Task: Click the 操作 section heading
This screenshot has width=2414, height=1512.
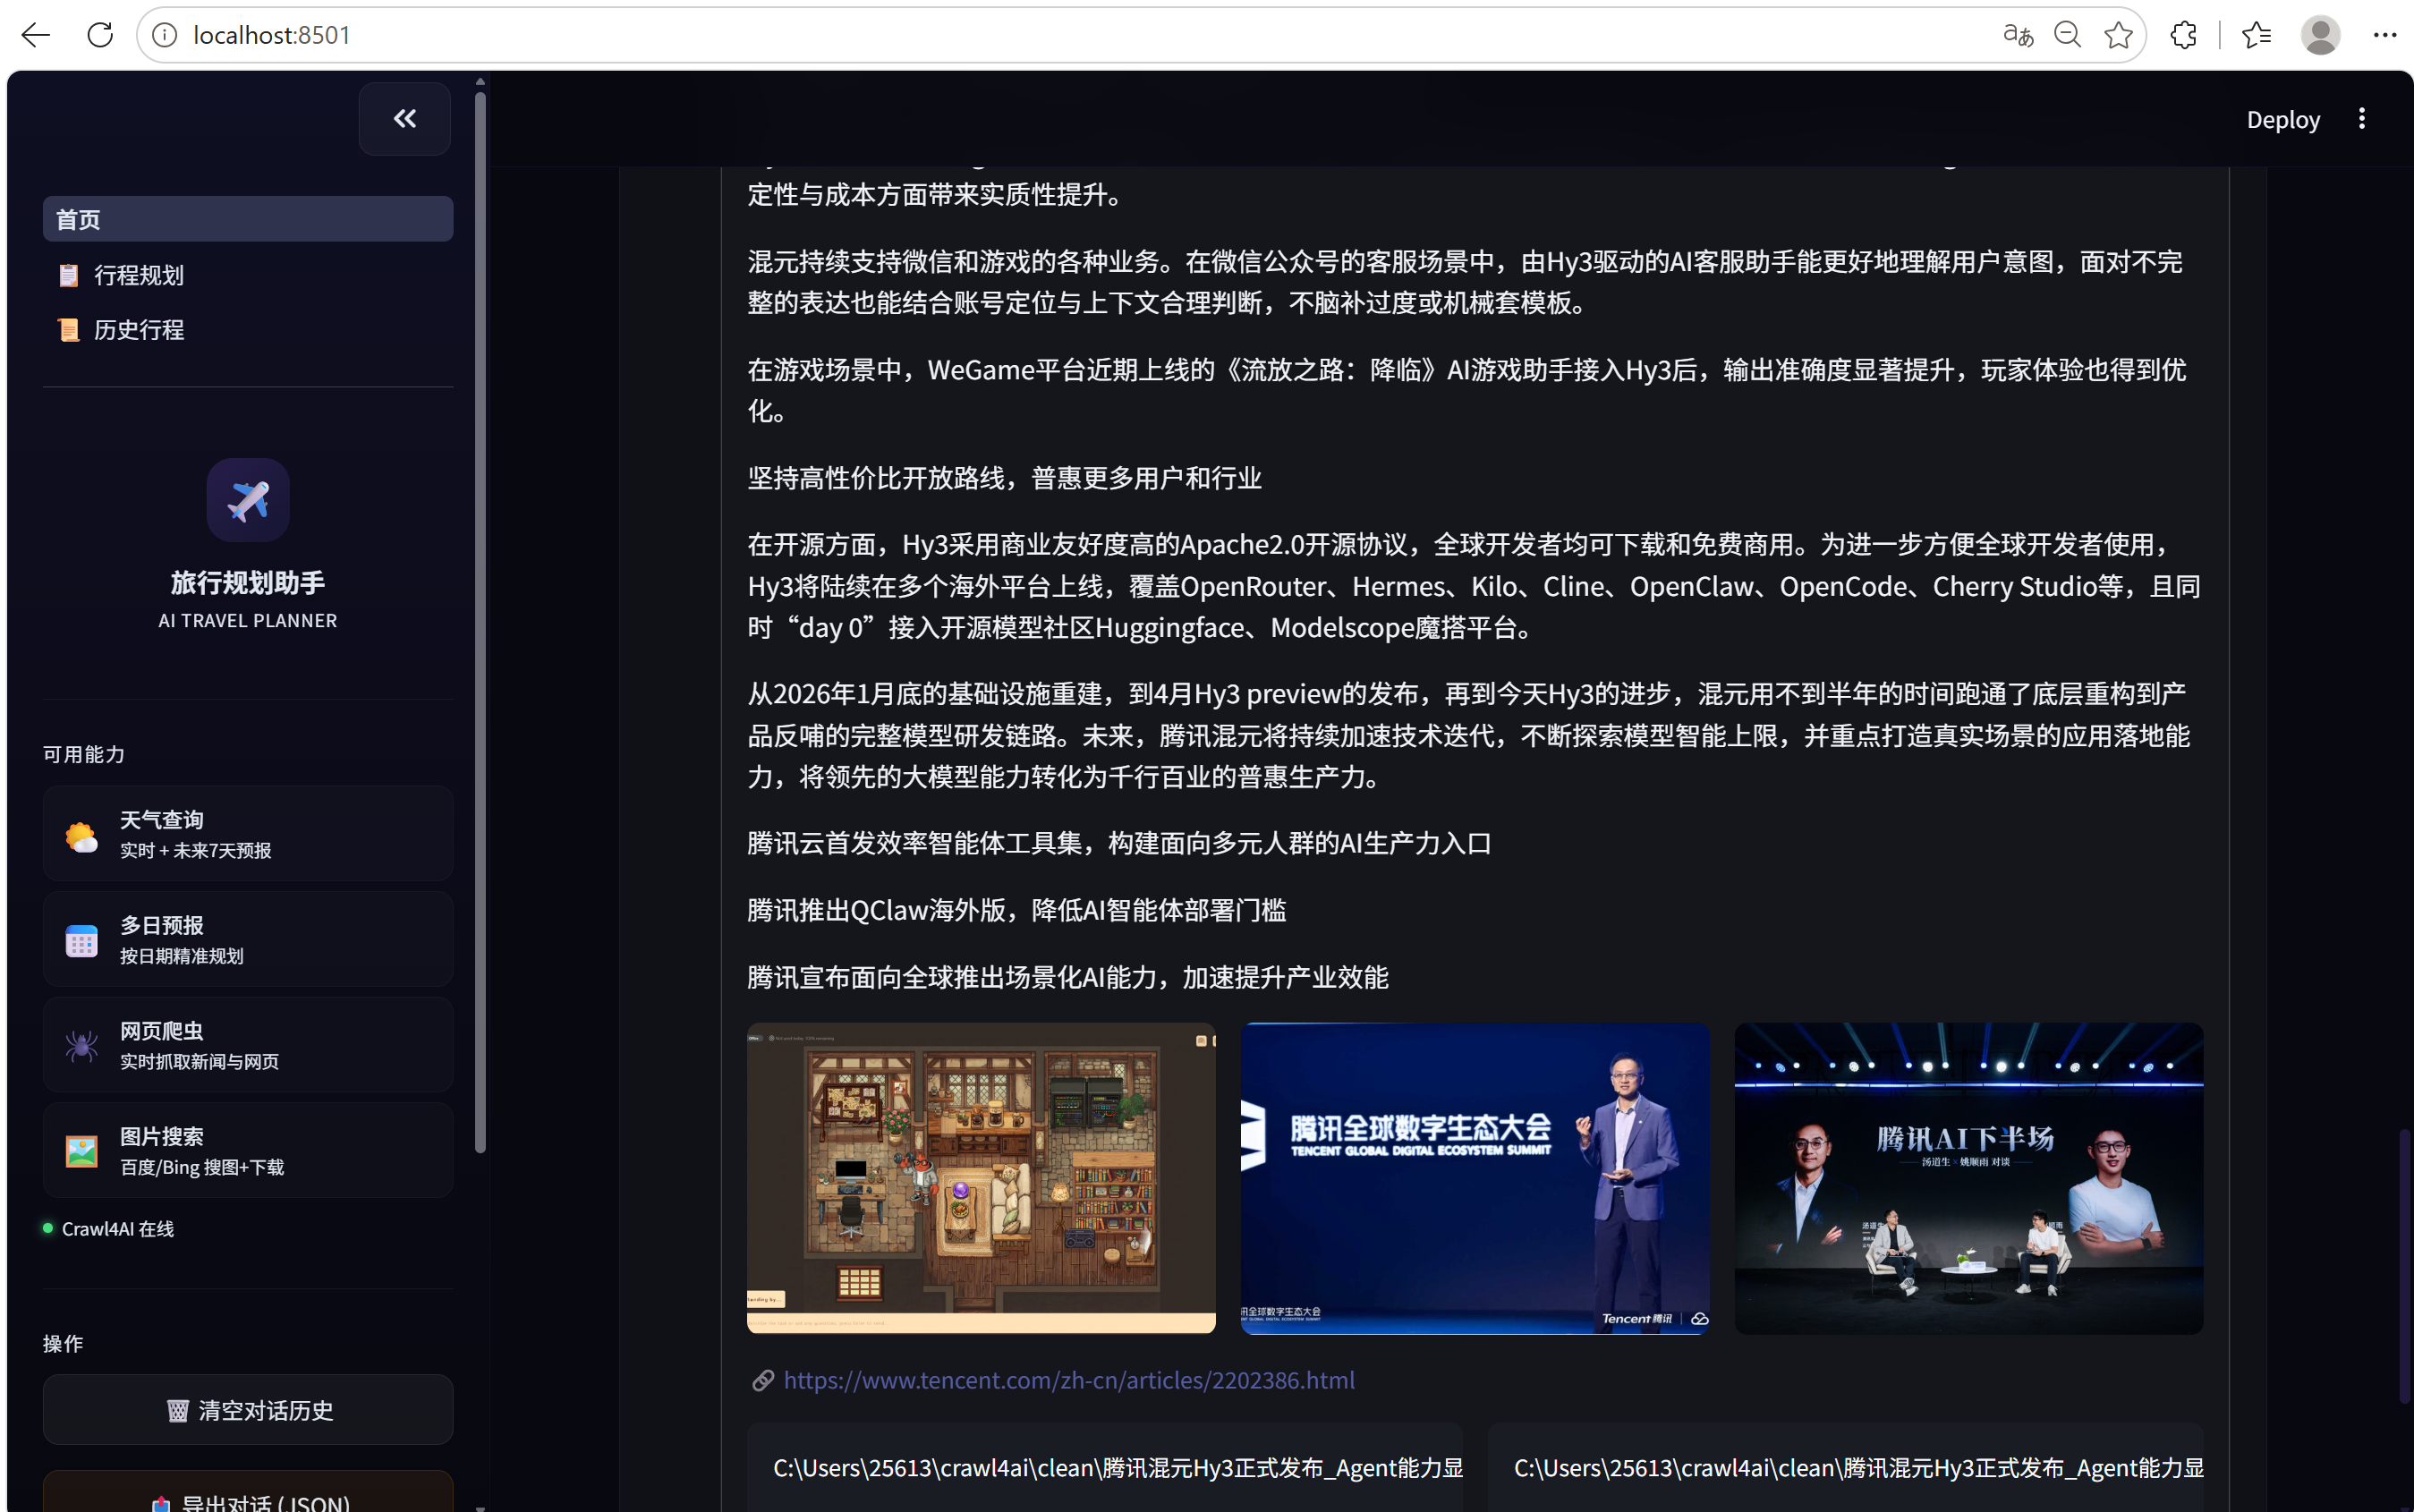Action: point(63,1344)
